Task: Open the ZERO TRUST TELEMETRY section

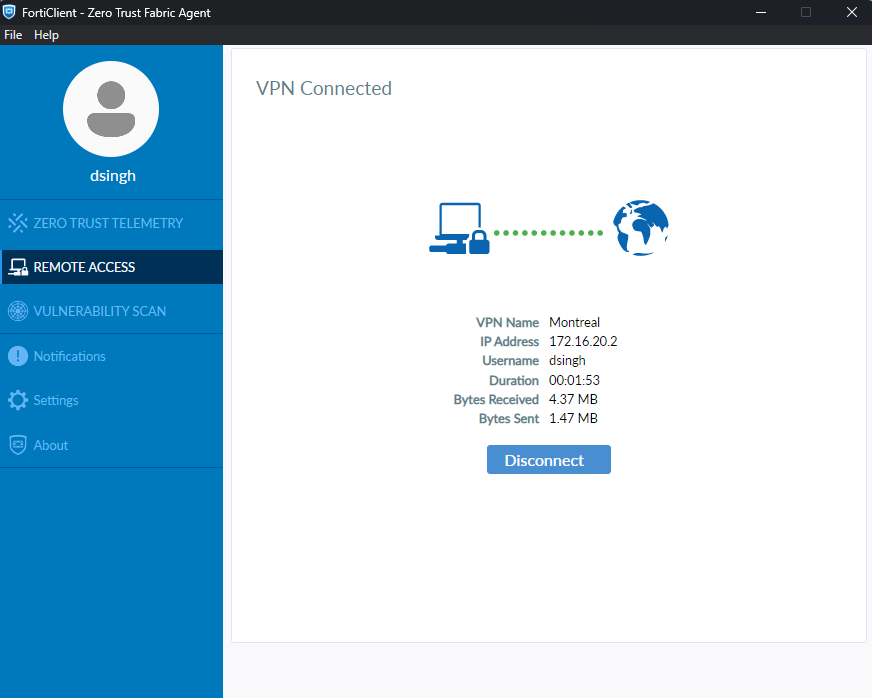Action: pos(111,223)
